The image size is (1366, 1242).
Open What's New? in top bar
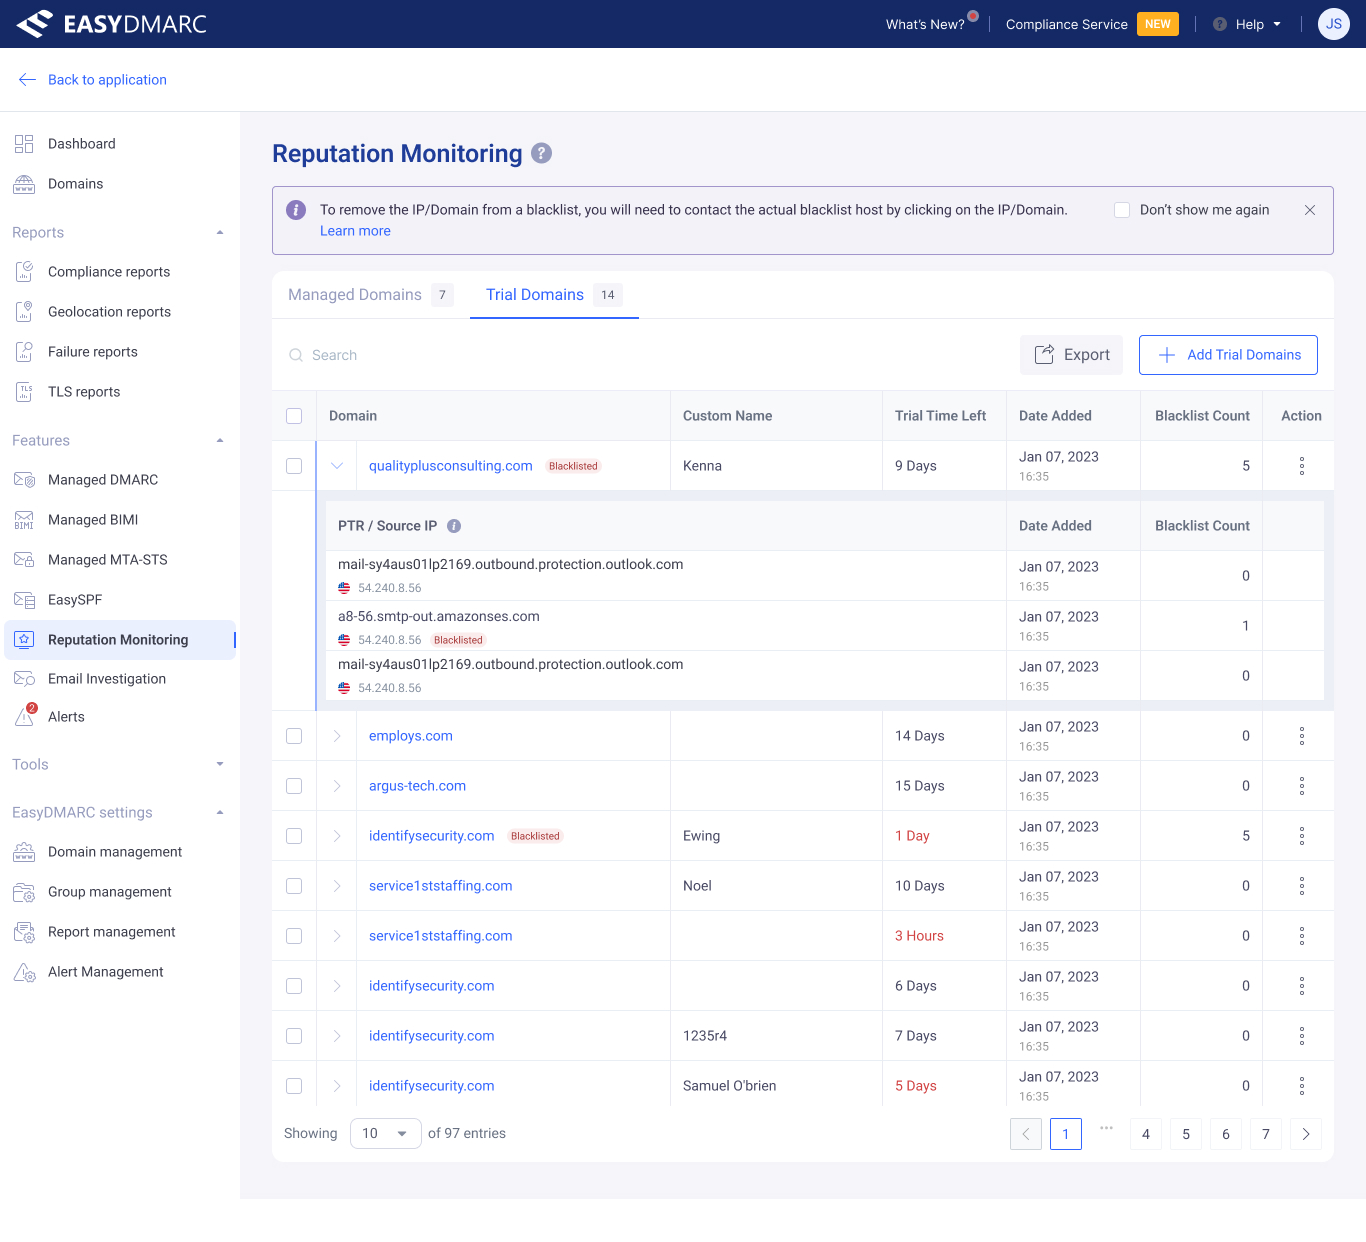click(925, 24)
